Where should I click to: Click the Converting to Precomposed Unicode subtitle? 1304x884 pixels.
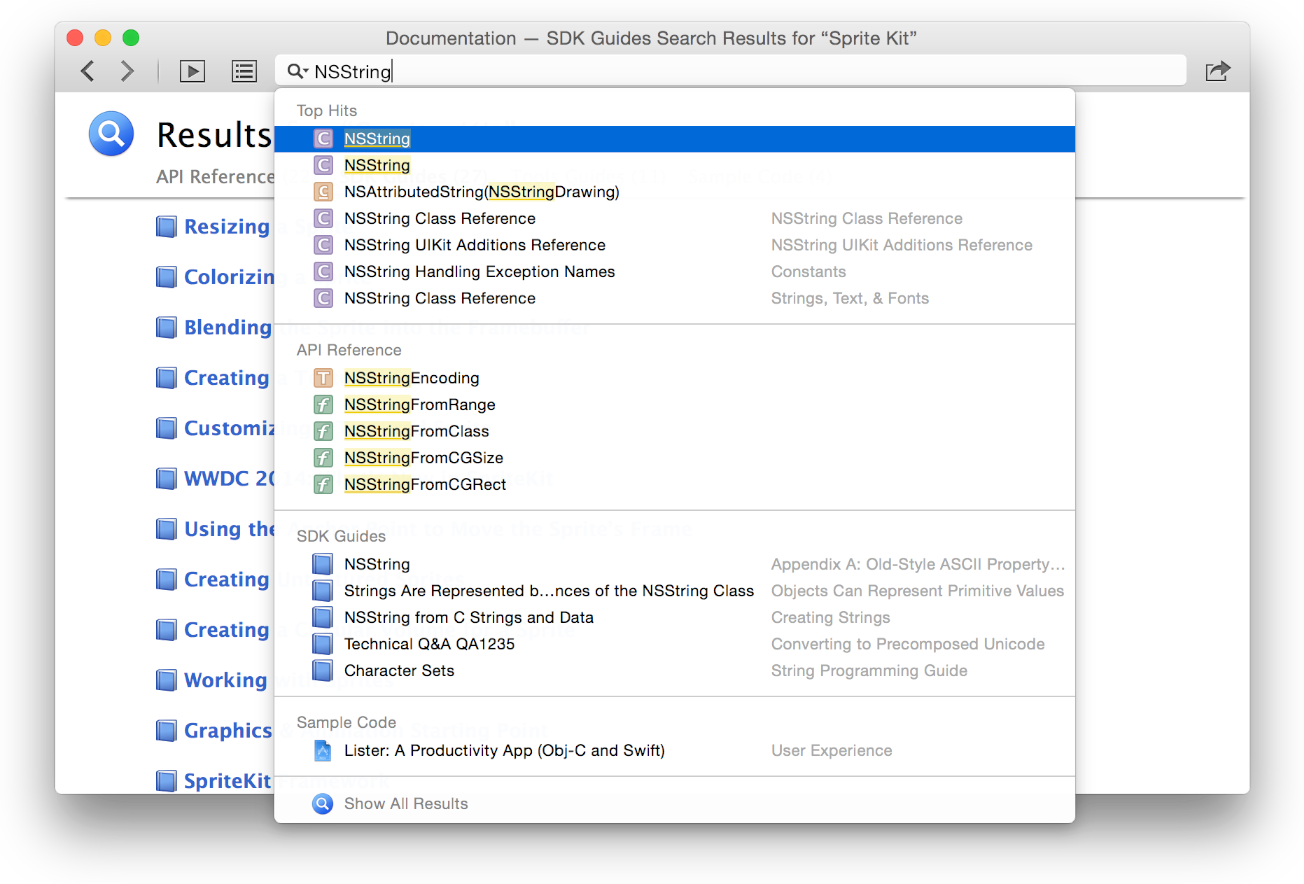(908, 644)
